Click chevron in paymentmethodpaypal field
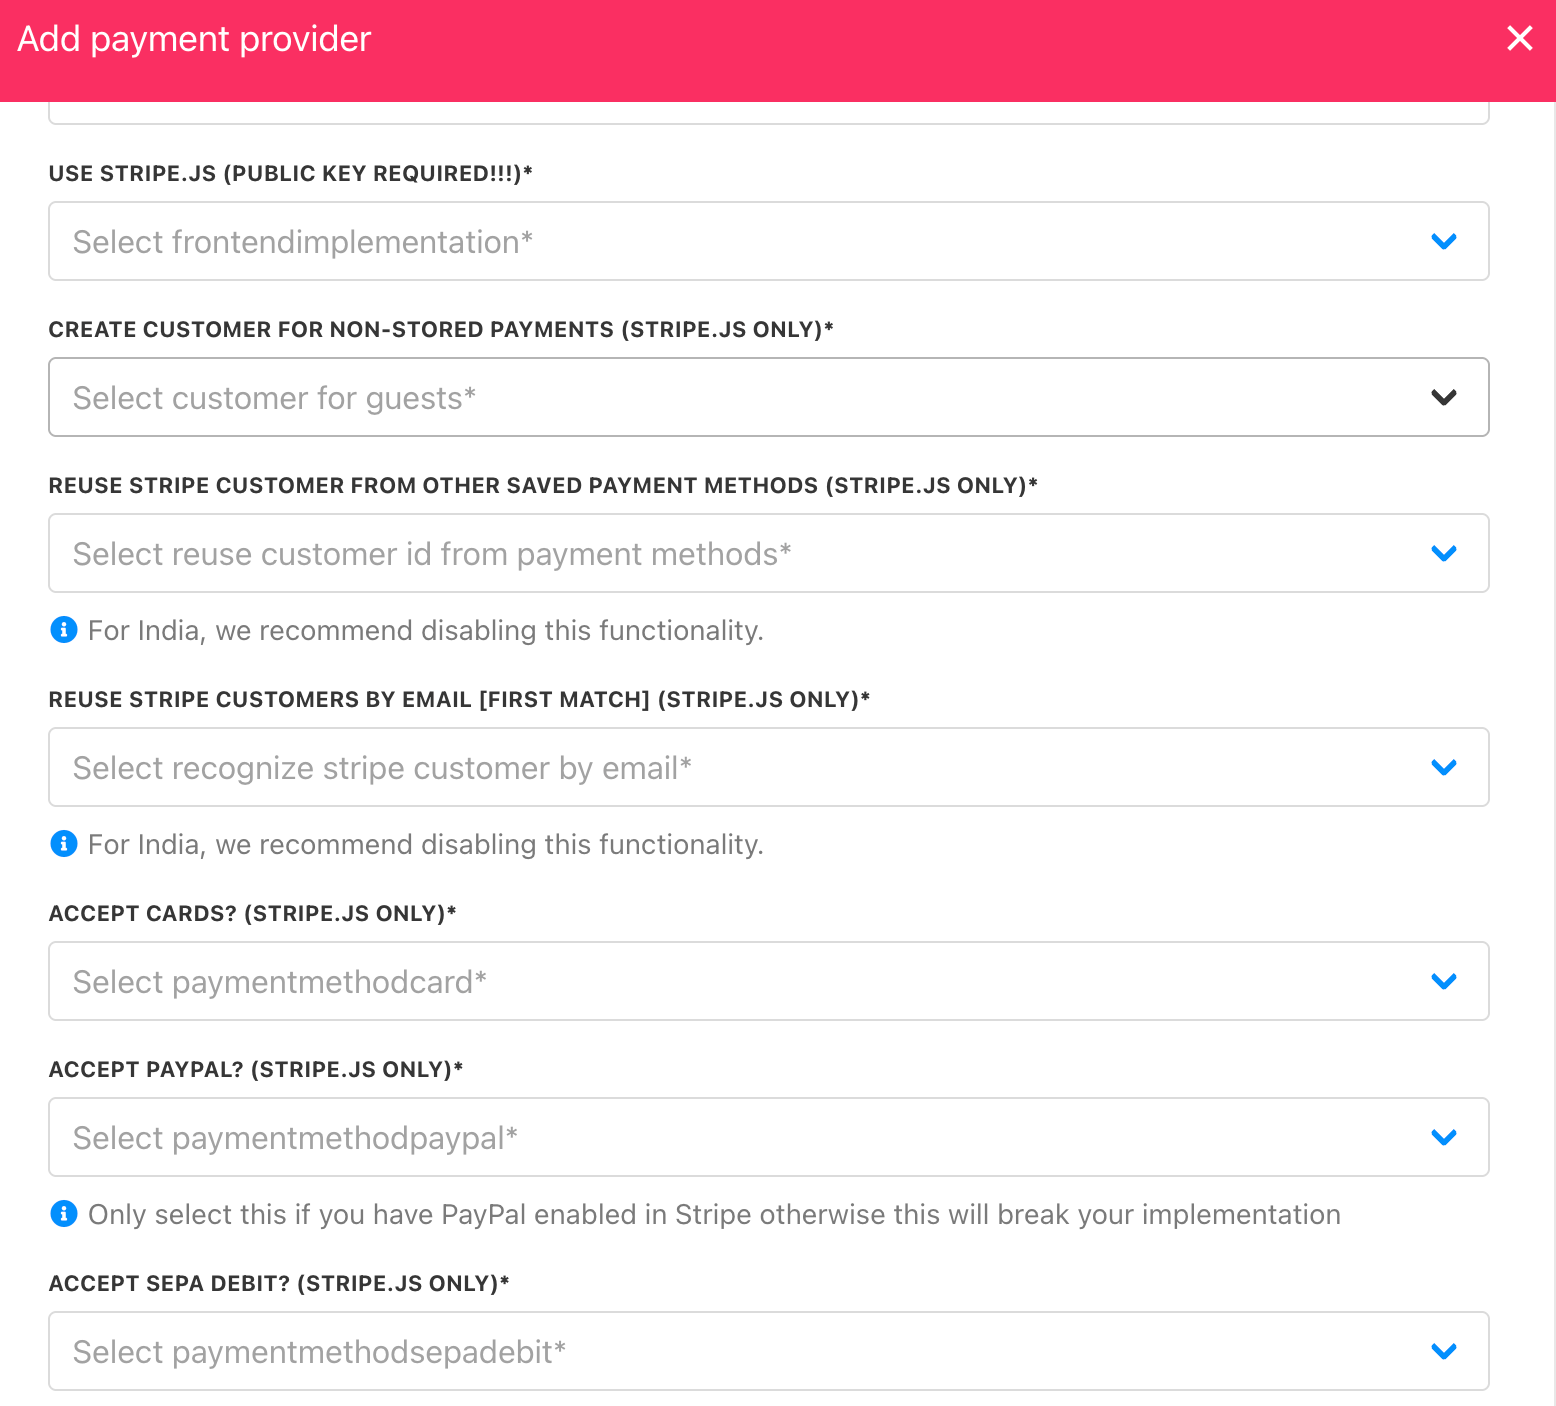The height and width of the screenshot is (1406, 1556). pos(1443,1137)
